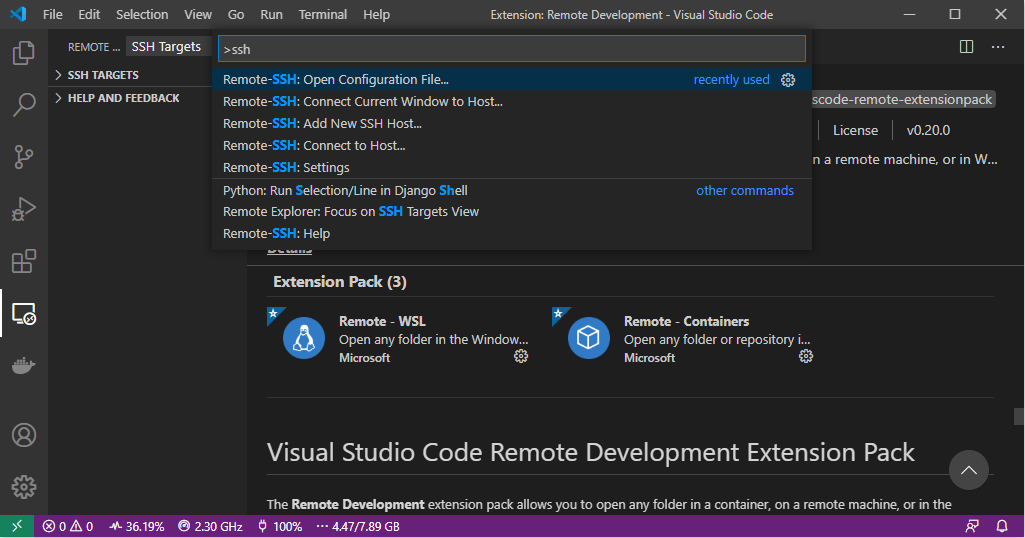1025x538 pixels.
Task: Open the Help menu
Action: click(377, 14)
